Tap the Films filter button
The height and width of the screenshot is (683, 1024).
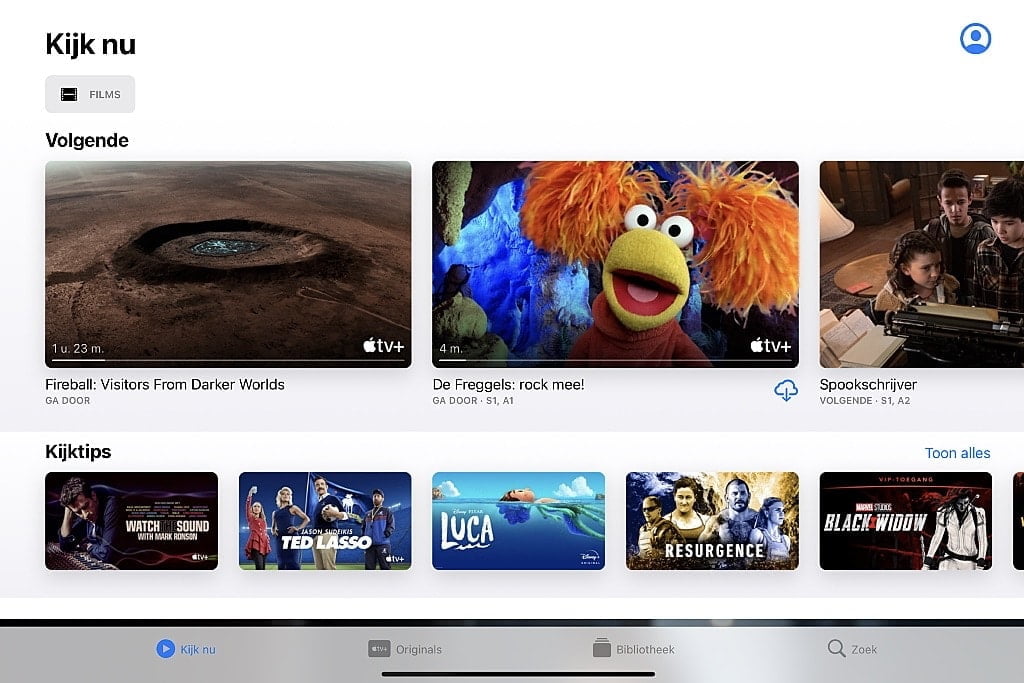pos(90,94)
